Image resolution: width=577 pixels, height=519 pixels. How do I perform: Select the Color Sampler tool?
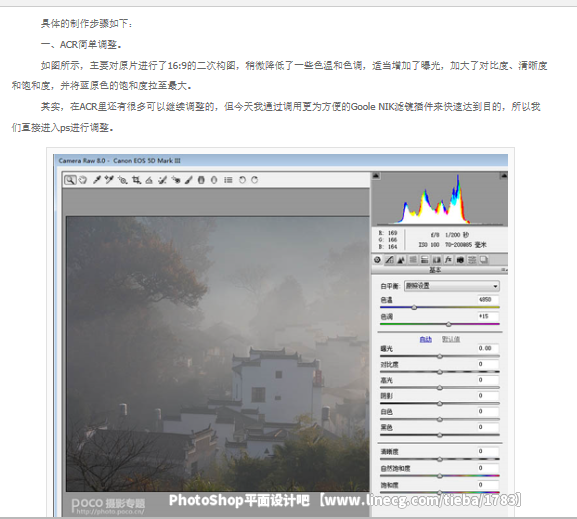pos(109,180)
